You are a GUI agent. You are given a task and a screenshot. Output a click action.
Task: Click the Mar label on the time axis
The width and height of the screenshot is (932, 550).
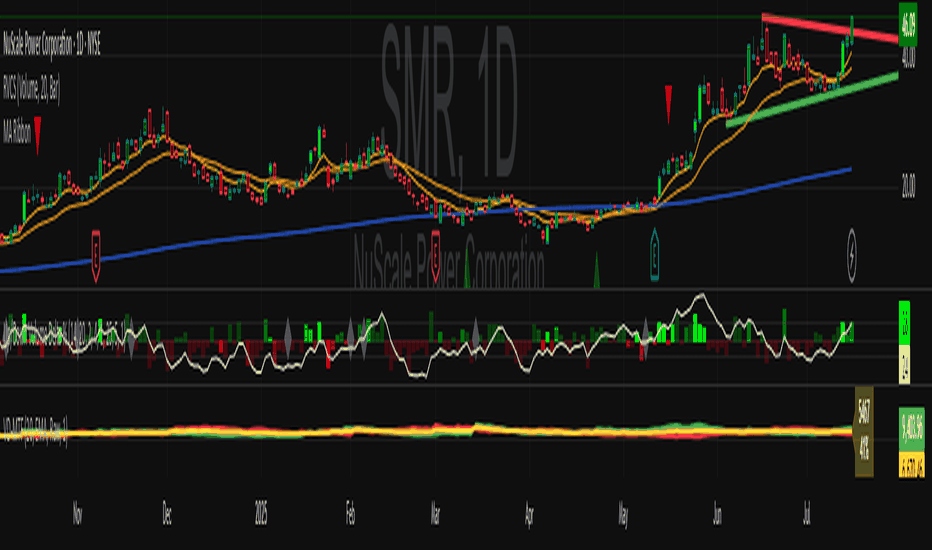(435, 514)
